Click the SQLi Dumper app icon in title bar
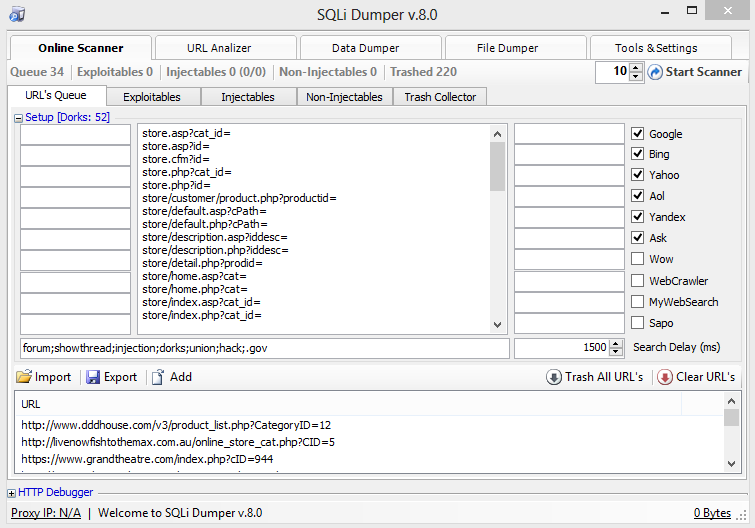Screen dimensions: 755x528 (x=17, y=14)
